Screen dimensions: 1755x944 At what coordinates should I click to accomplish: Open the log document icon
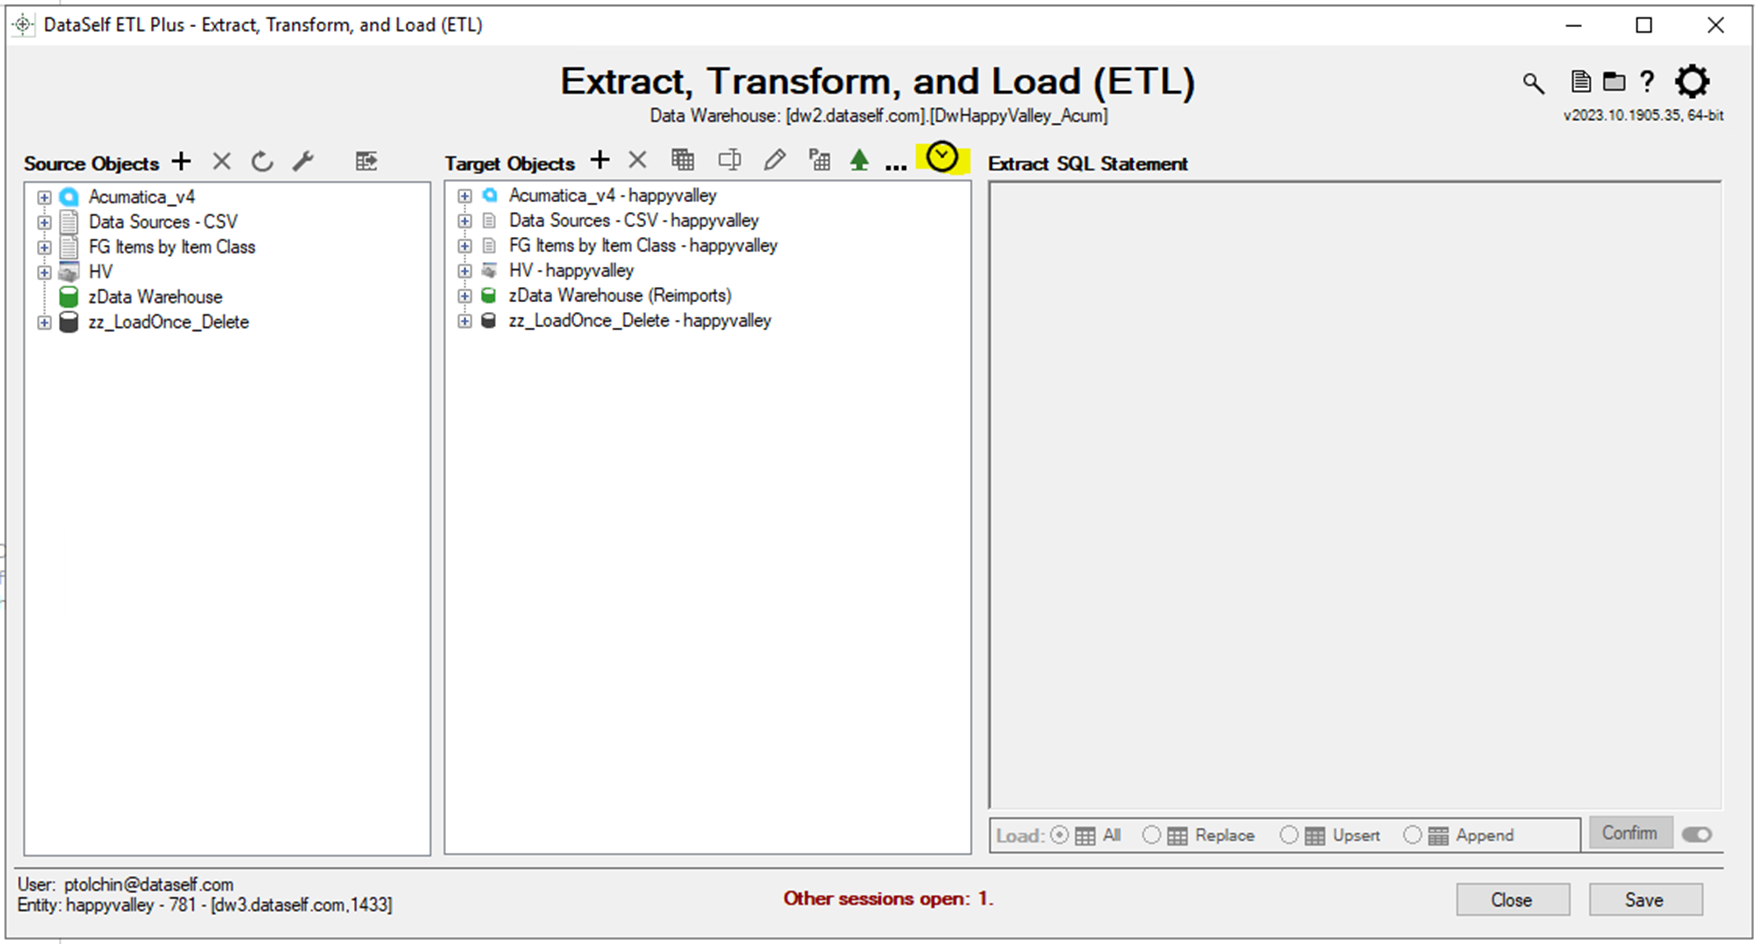(x=1581, y=82)
